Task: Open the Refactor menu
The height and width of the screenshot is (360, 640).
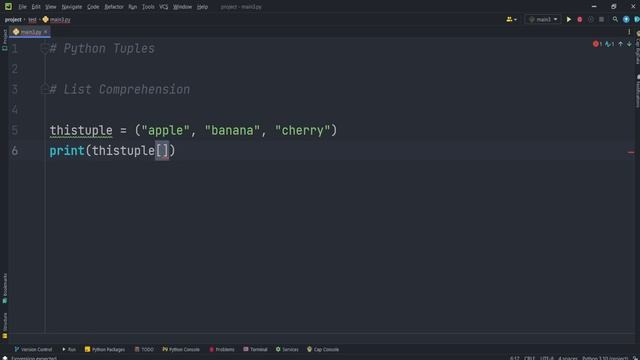Action: coord(114,7)
